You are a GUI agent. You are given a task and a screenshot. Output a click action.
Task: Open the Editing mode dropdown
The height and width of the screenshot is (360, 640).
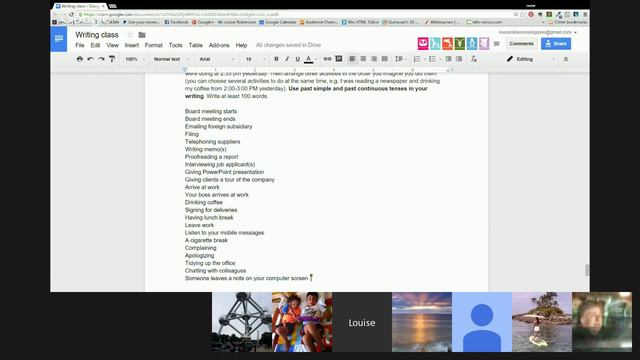pyautogui.click(x=531, y=59)
